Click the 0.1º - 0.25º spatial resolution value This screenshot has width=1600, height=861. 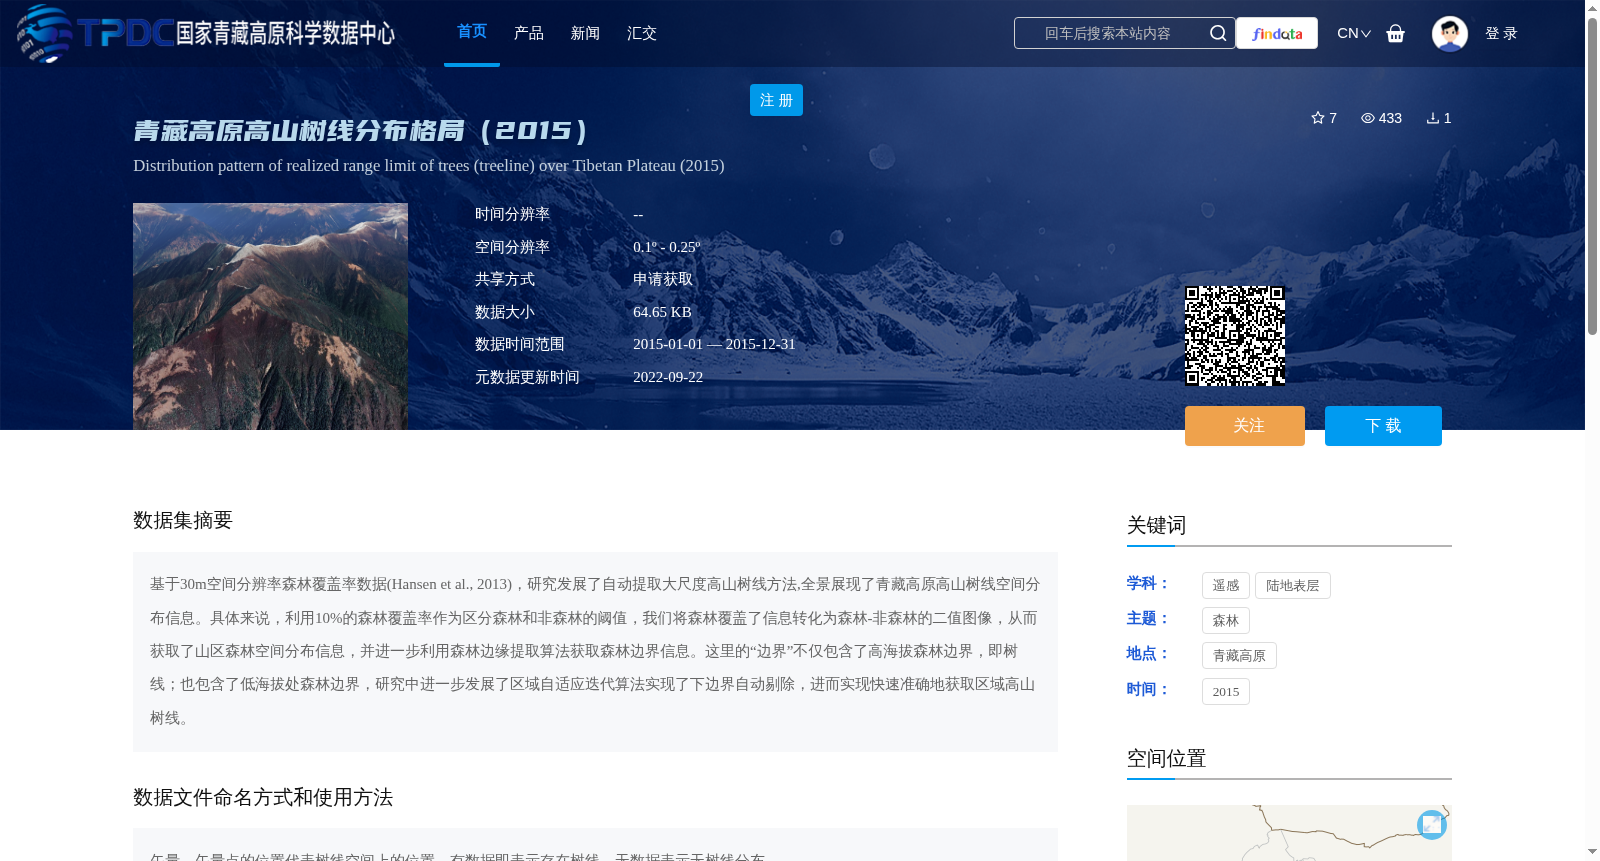(x=667, y=247)
